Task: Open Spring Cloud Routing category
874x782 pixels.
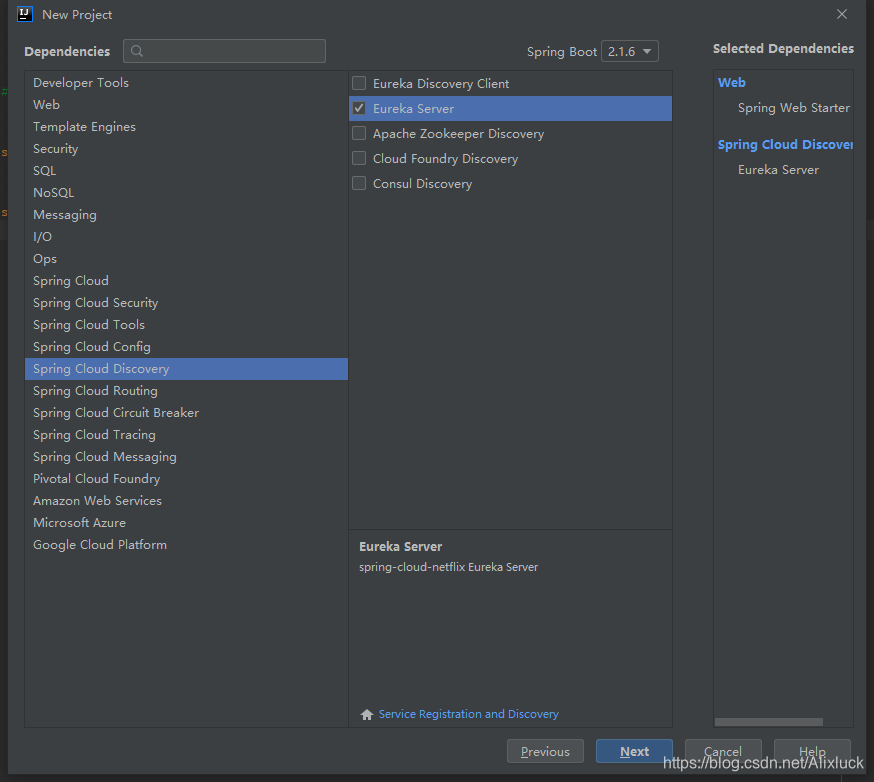Action: [x=186, y=391]
